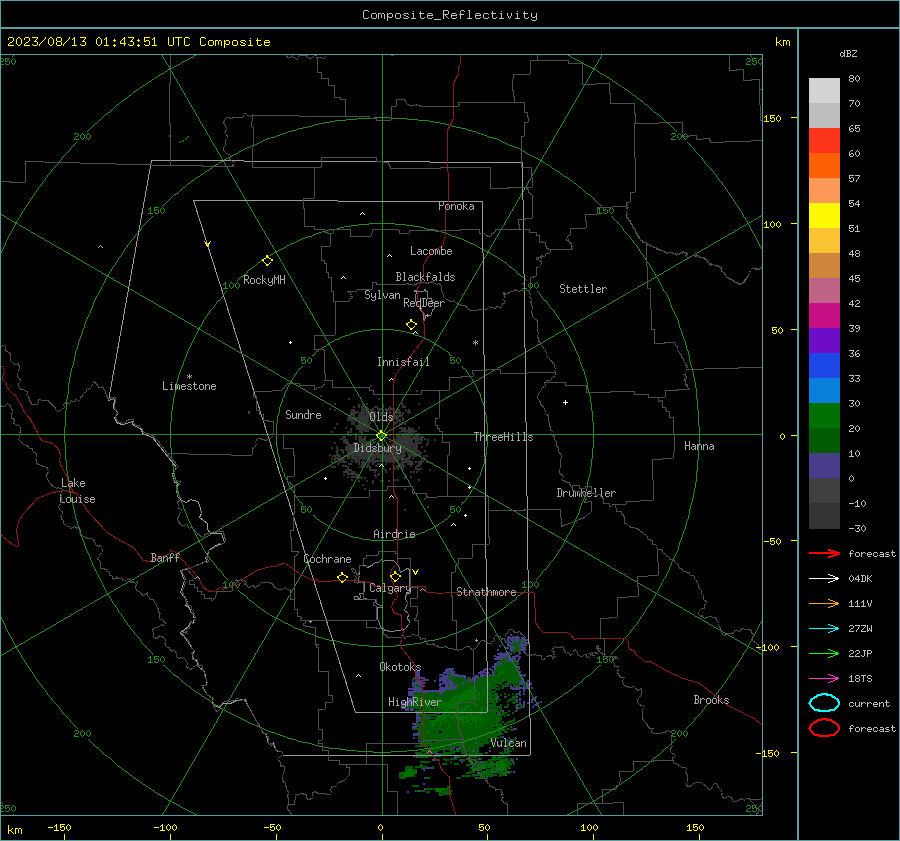The width and height of the screenshot is (900, 841).
Task: Click the Drumheller label
Action: (x=586, y=493)
